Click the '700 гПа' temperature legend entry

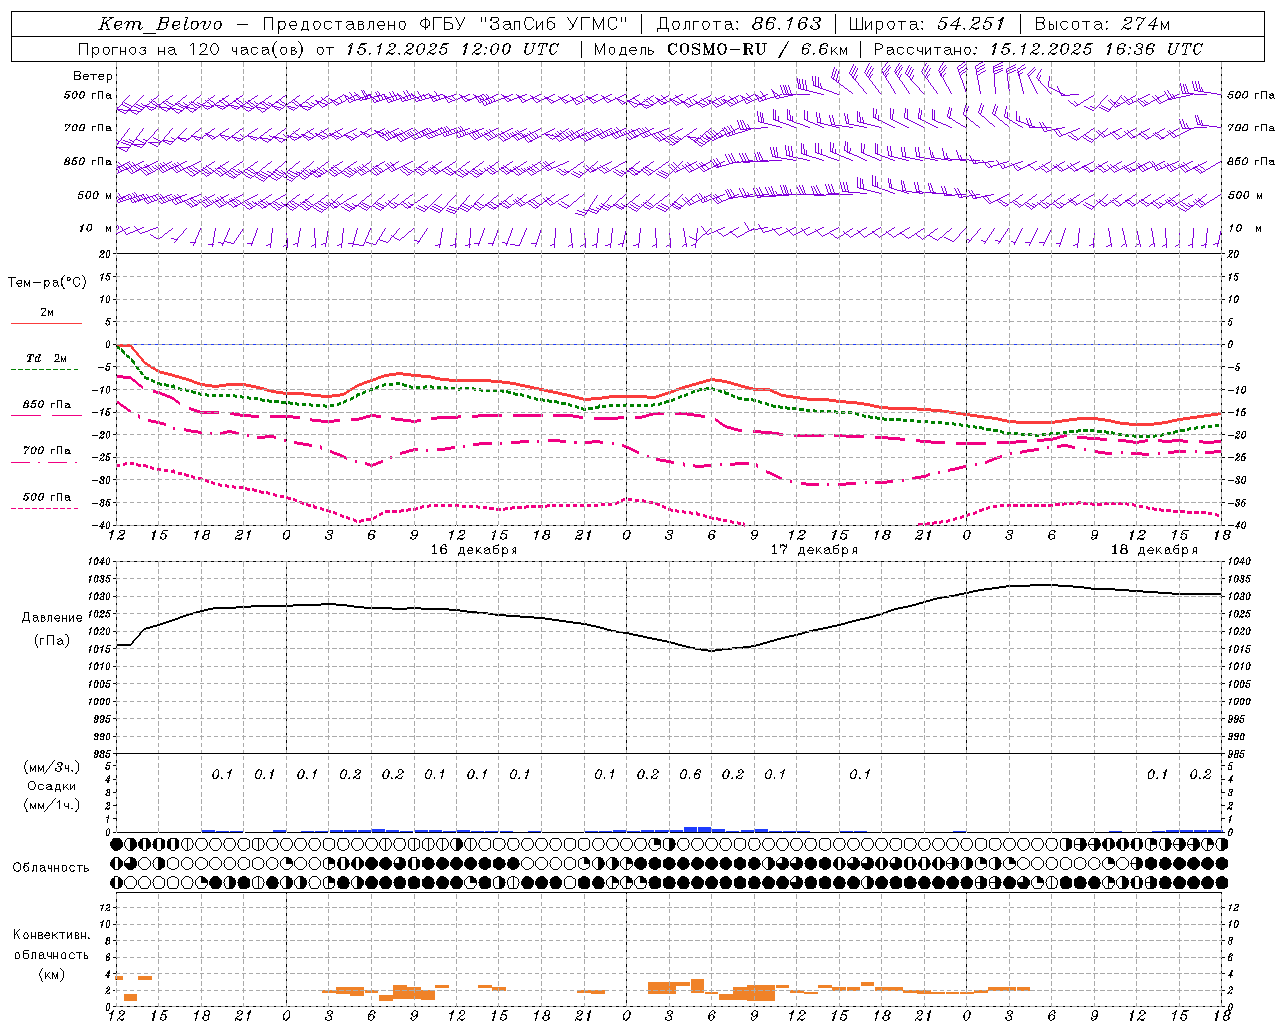coord(47,451)
